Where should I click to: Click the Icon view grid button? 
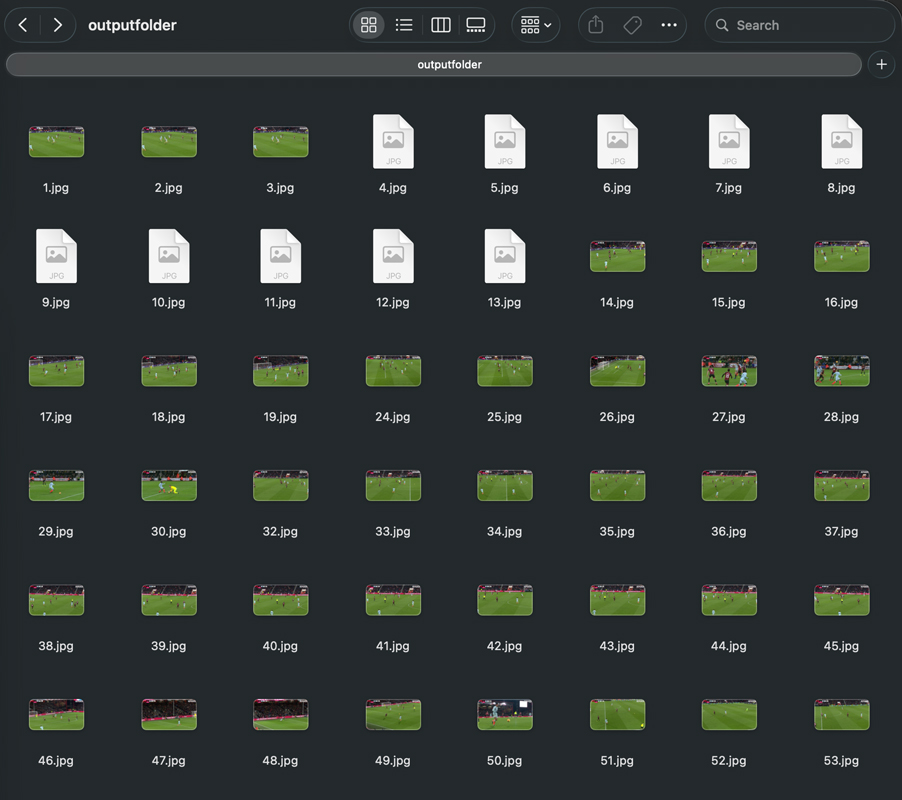tap(368, 24)
